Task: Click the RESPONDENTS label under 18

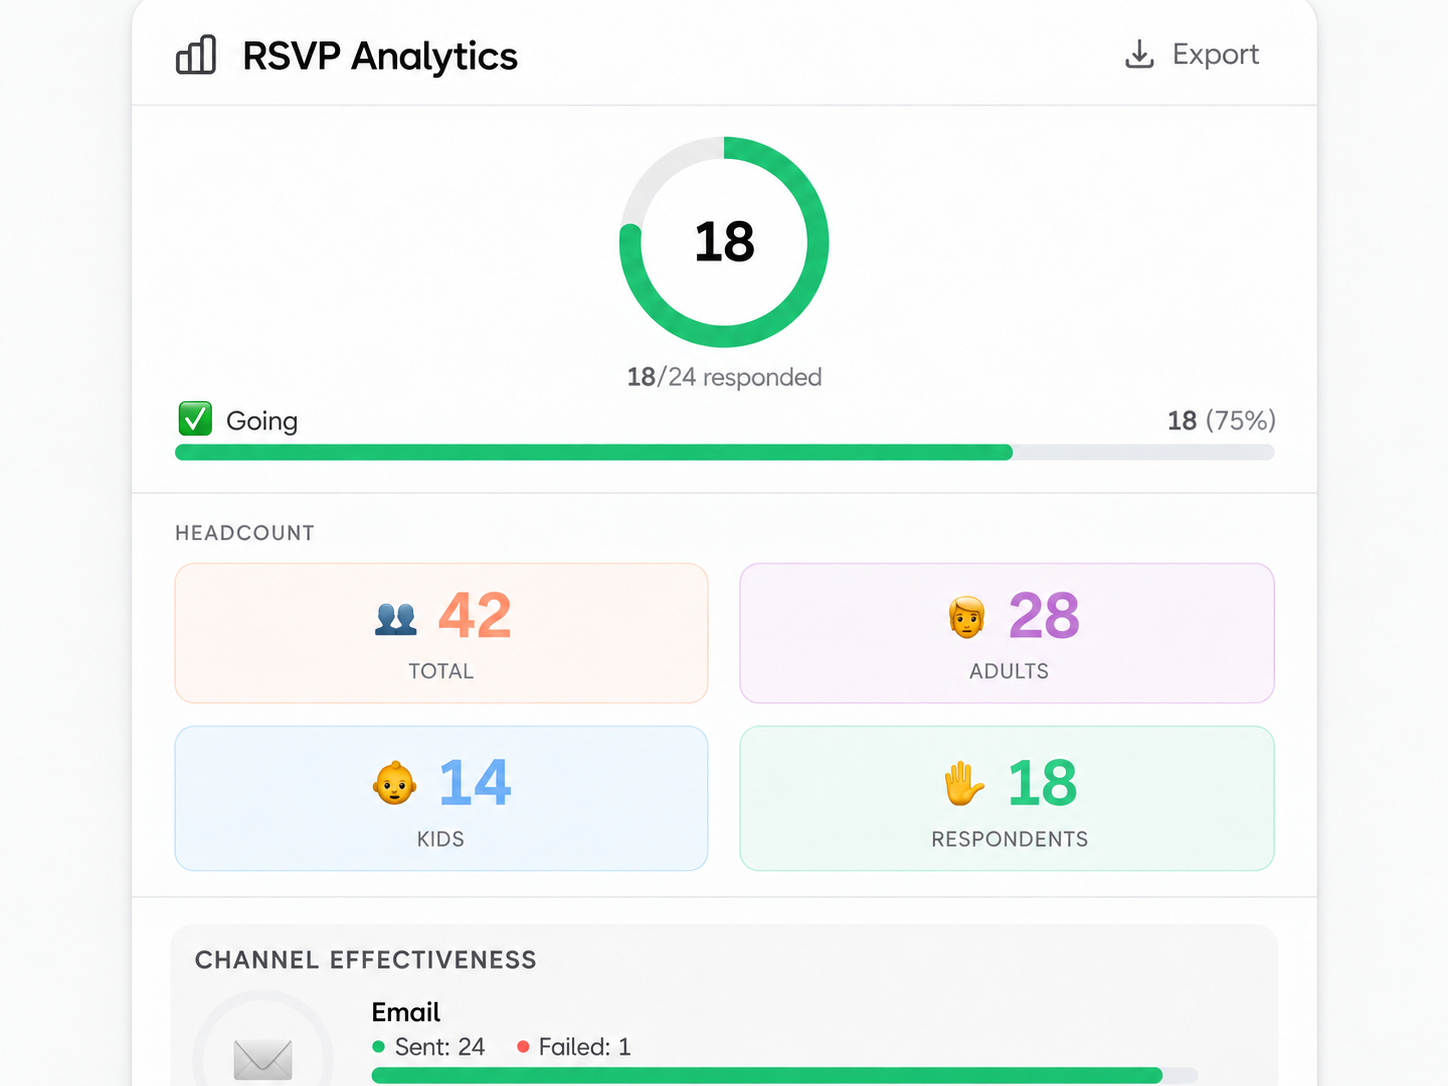Action: [x=1010, y=839]
